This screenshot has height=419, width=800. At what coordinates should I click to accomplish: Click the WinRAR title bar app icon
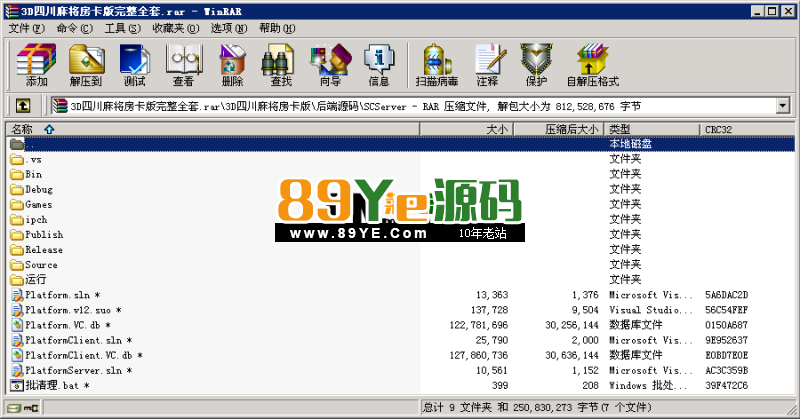tap(12, 11)
